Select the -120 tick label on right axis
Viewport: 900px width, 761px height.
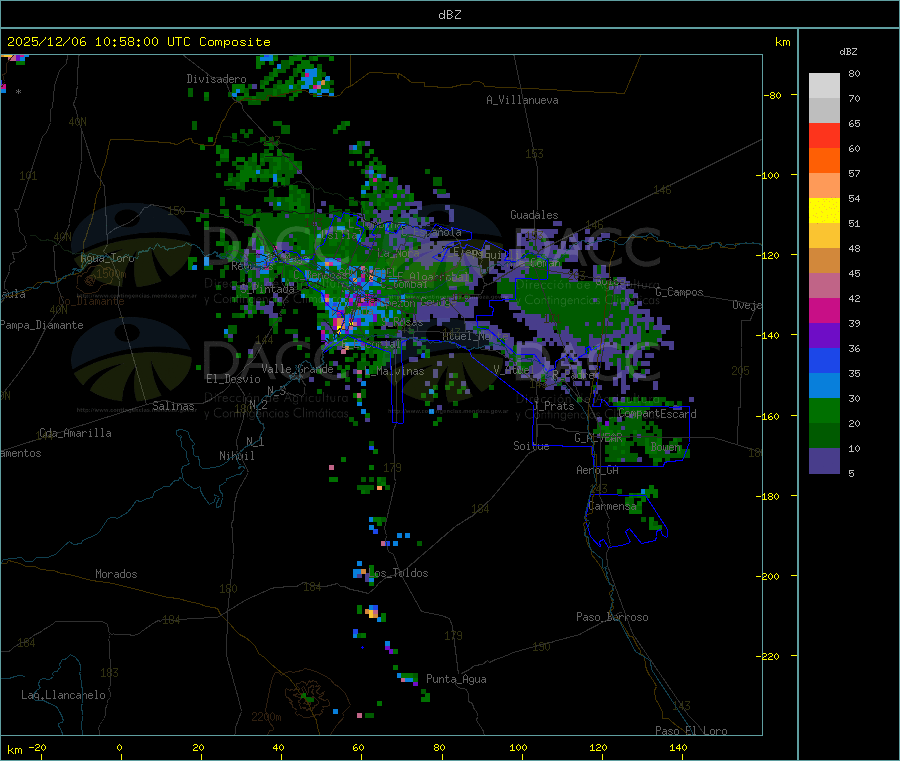pos(767,255)
